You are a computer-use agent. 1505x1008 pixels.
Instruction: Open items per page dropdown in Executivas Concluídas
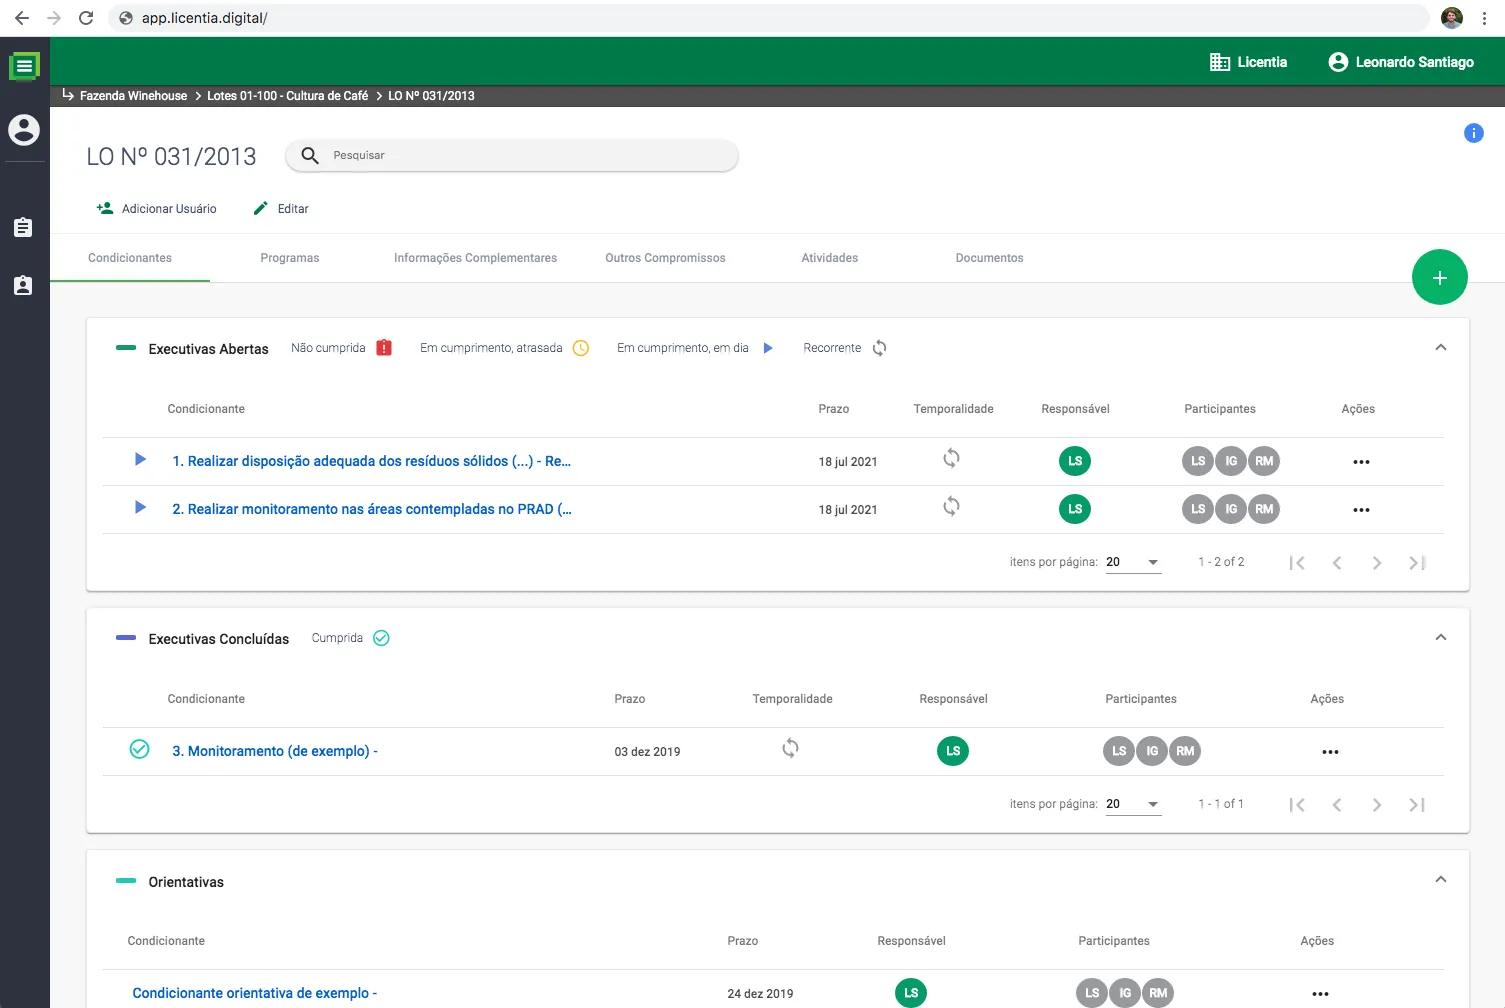click(1133, 804)
